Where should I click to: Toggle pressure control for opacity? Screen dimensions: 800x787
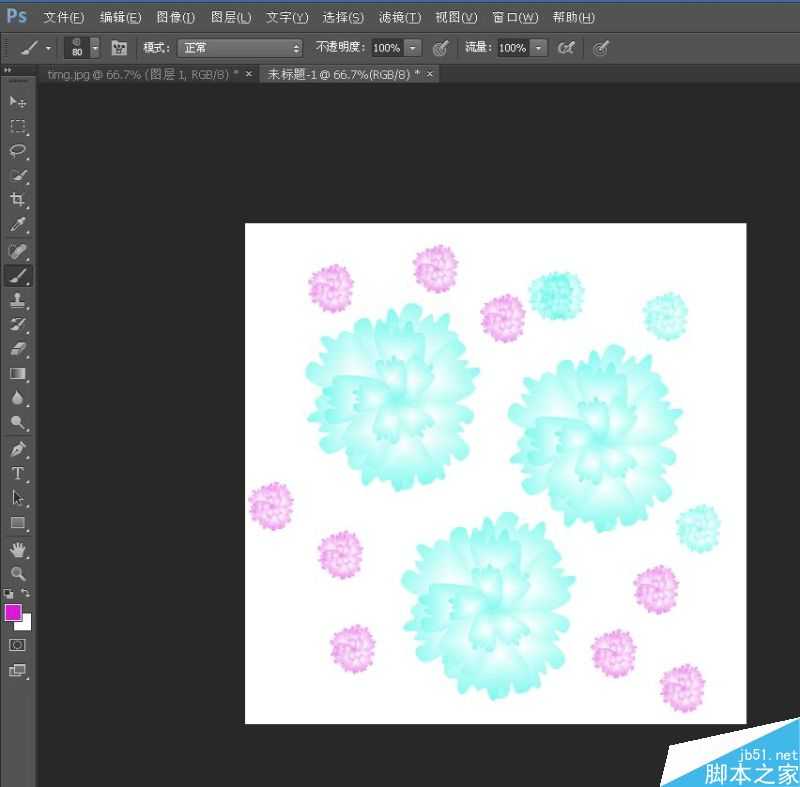(440, 48)
